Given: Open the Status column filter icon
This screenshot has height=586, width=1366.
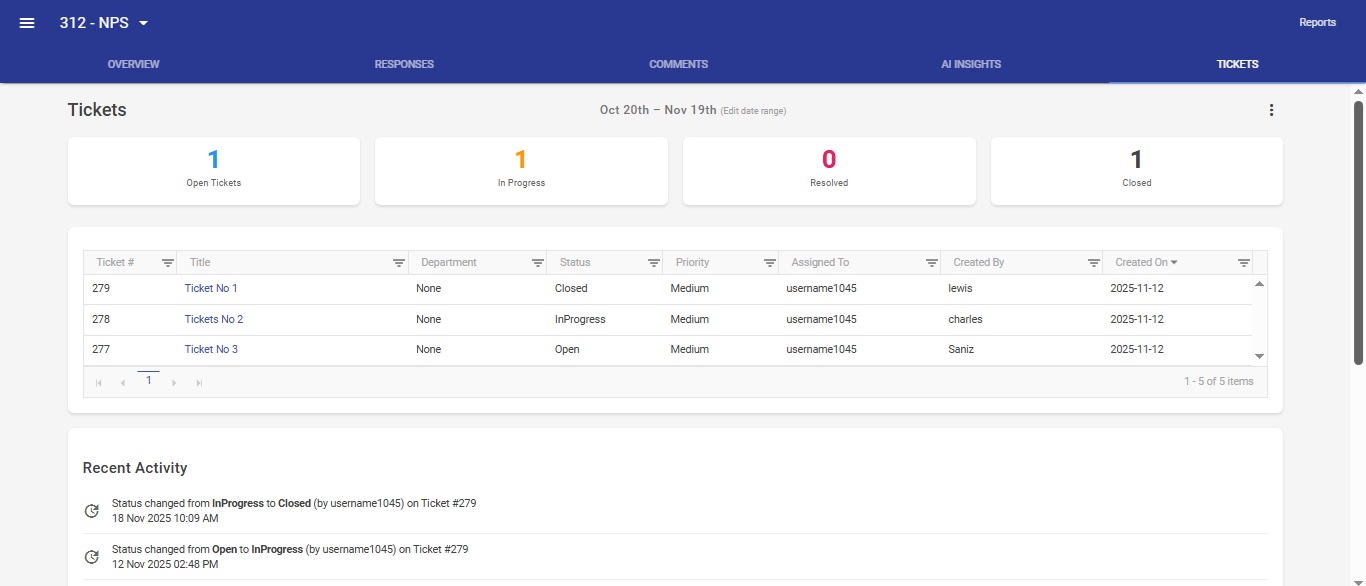Looking at the screenshot, I should click(x=654, y=263).
